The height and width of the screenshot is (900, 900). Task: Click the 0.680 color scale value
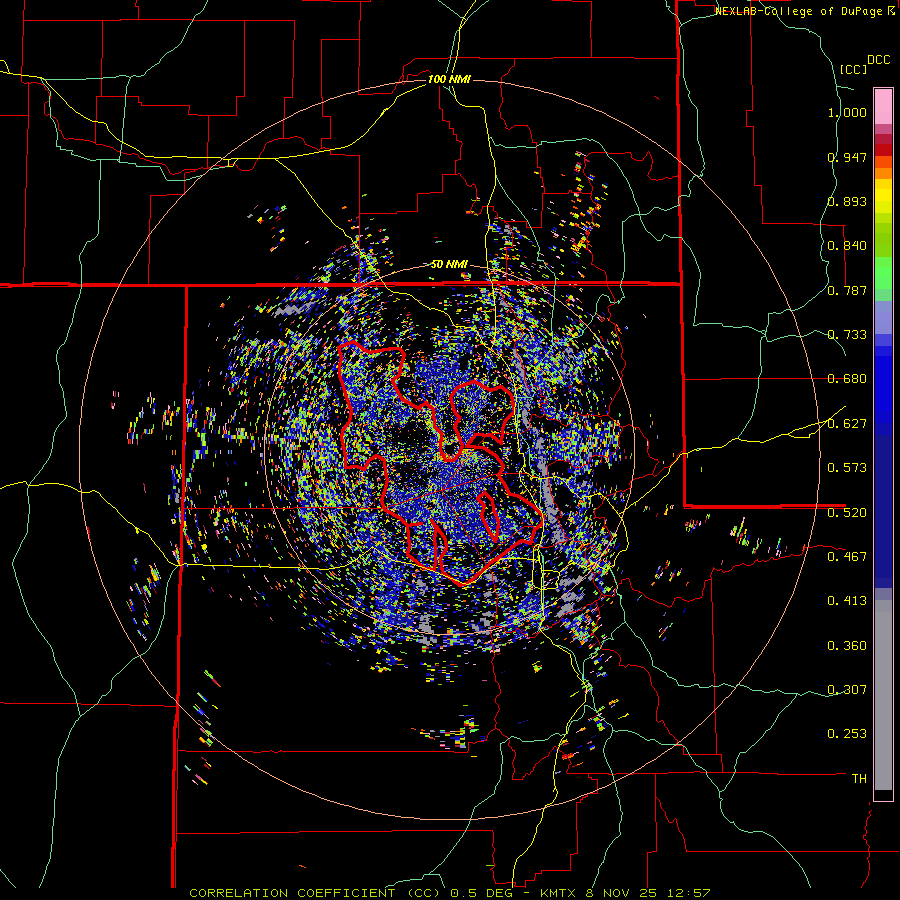click(x=847, y=379)
